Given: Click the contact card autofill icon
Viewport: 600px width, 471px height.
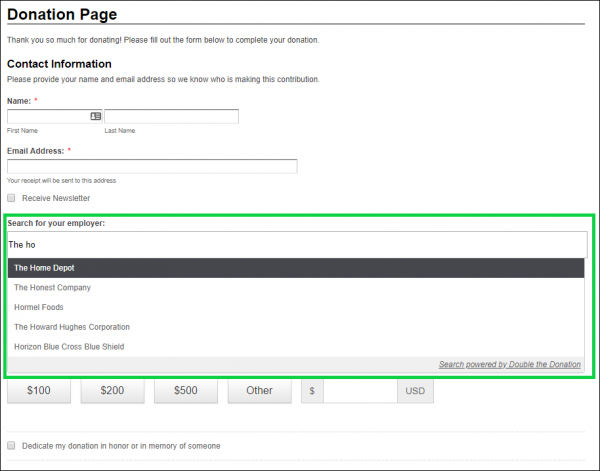Looking at the screenshot, I should pyautogui.click(x=96, y=116).
